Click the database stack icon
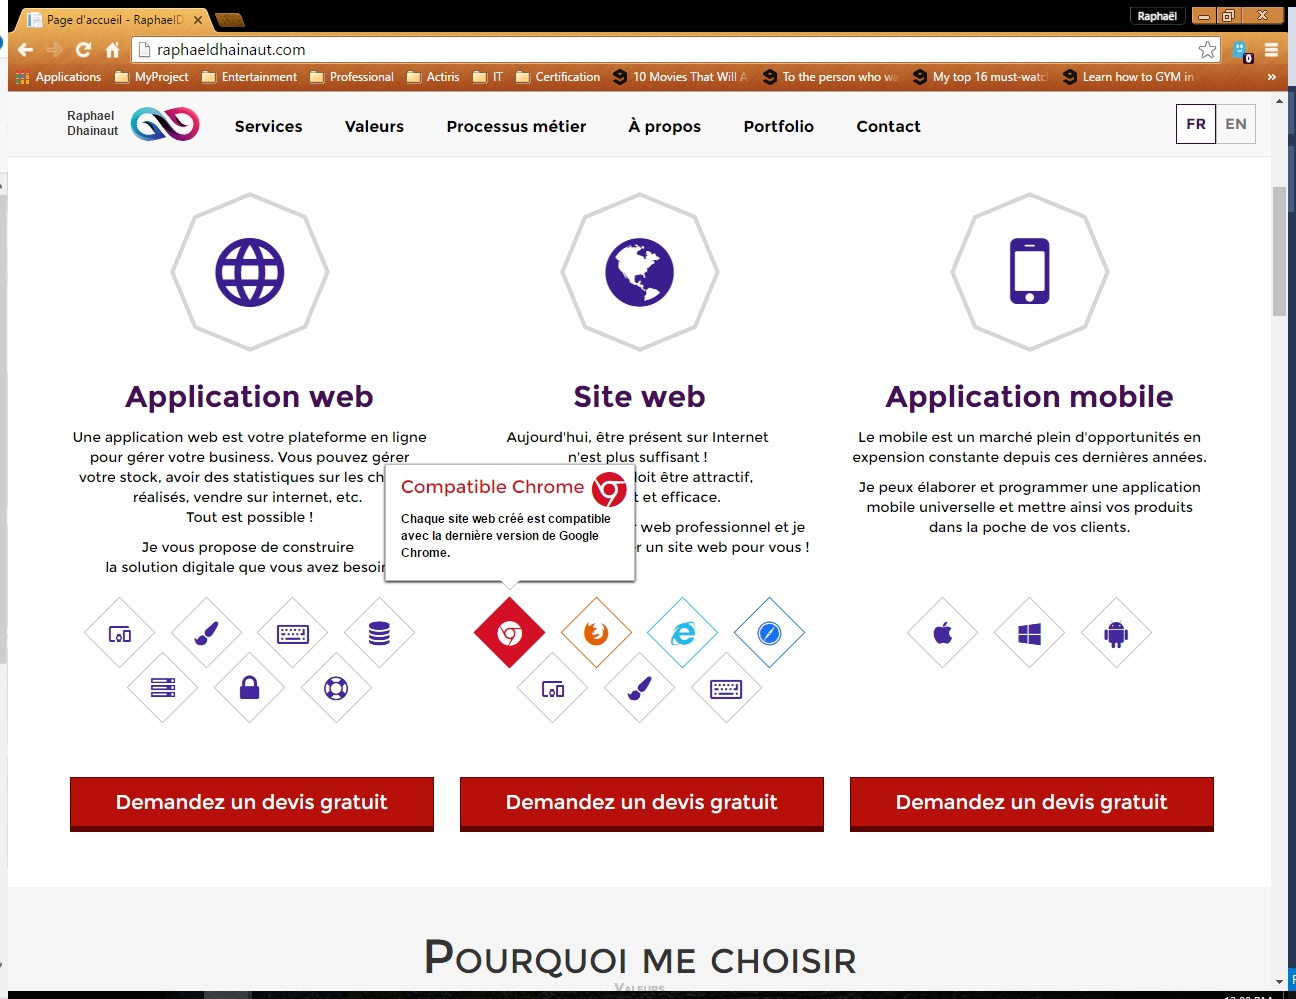This screenshot has height=999, width=1296. (379, 633)
